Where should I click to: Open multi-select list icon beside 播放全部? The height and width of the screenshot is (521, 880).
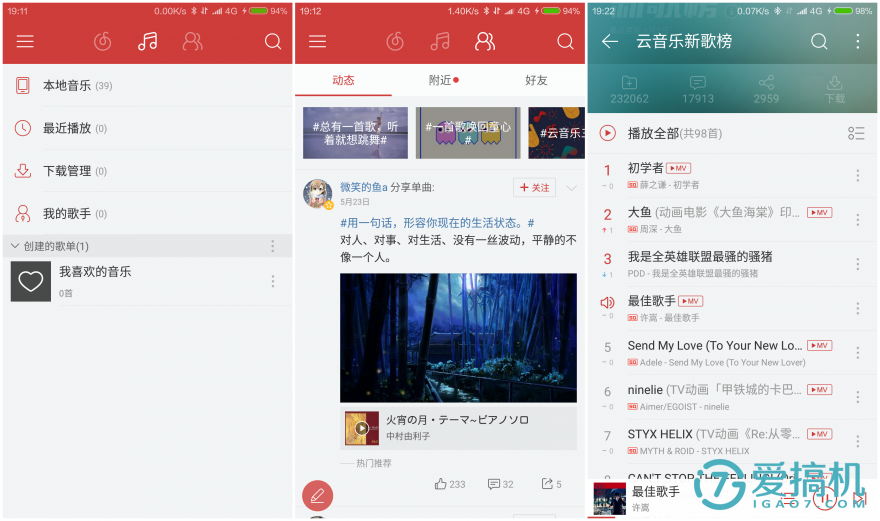pos(856,133)
